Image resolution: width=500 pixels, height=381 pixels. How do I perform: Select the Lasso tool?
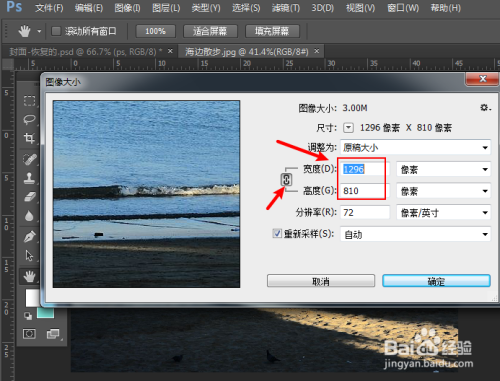29,119
